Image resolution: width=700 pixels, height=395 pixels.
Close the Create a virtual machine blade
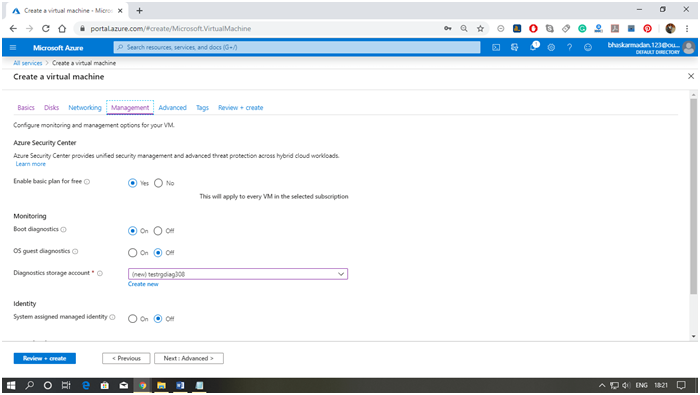[691, 76]
